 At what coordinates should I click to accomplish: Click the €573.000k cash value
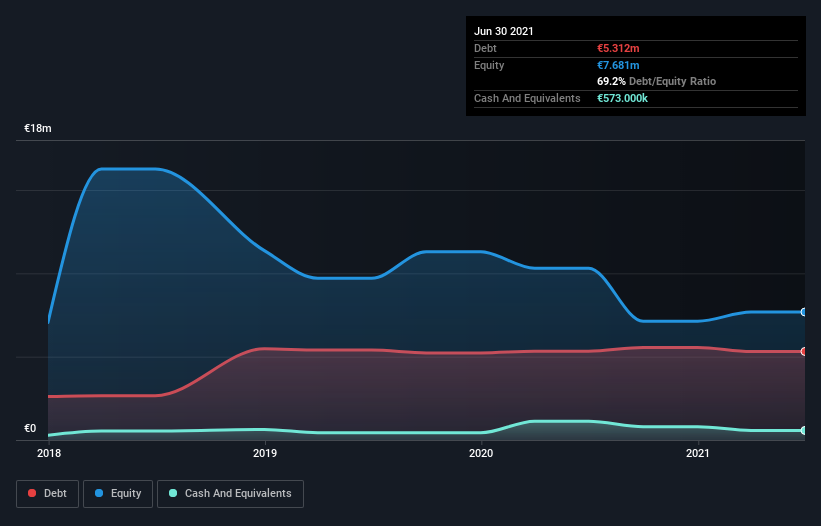(622, 98)
